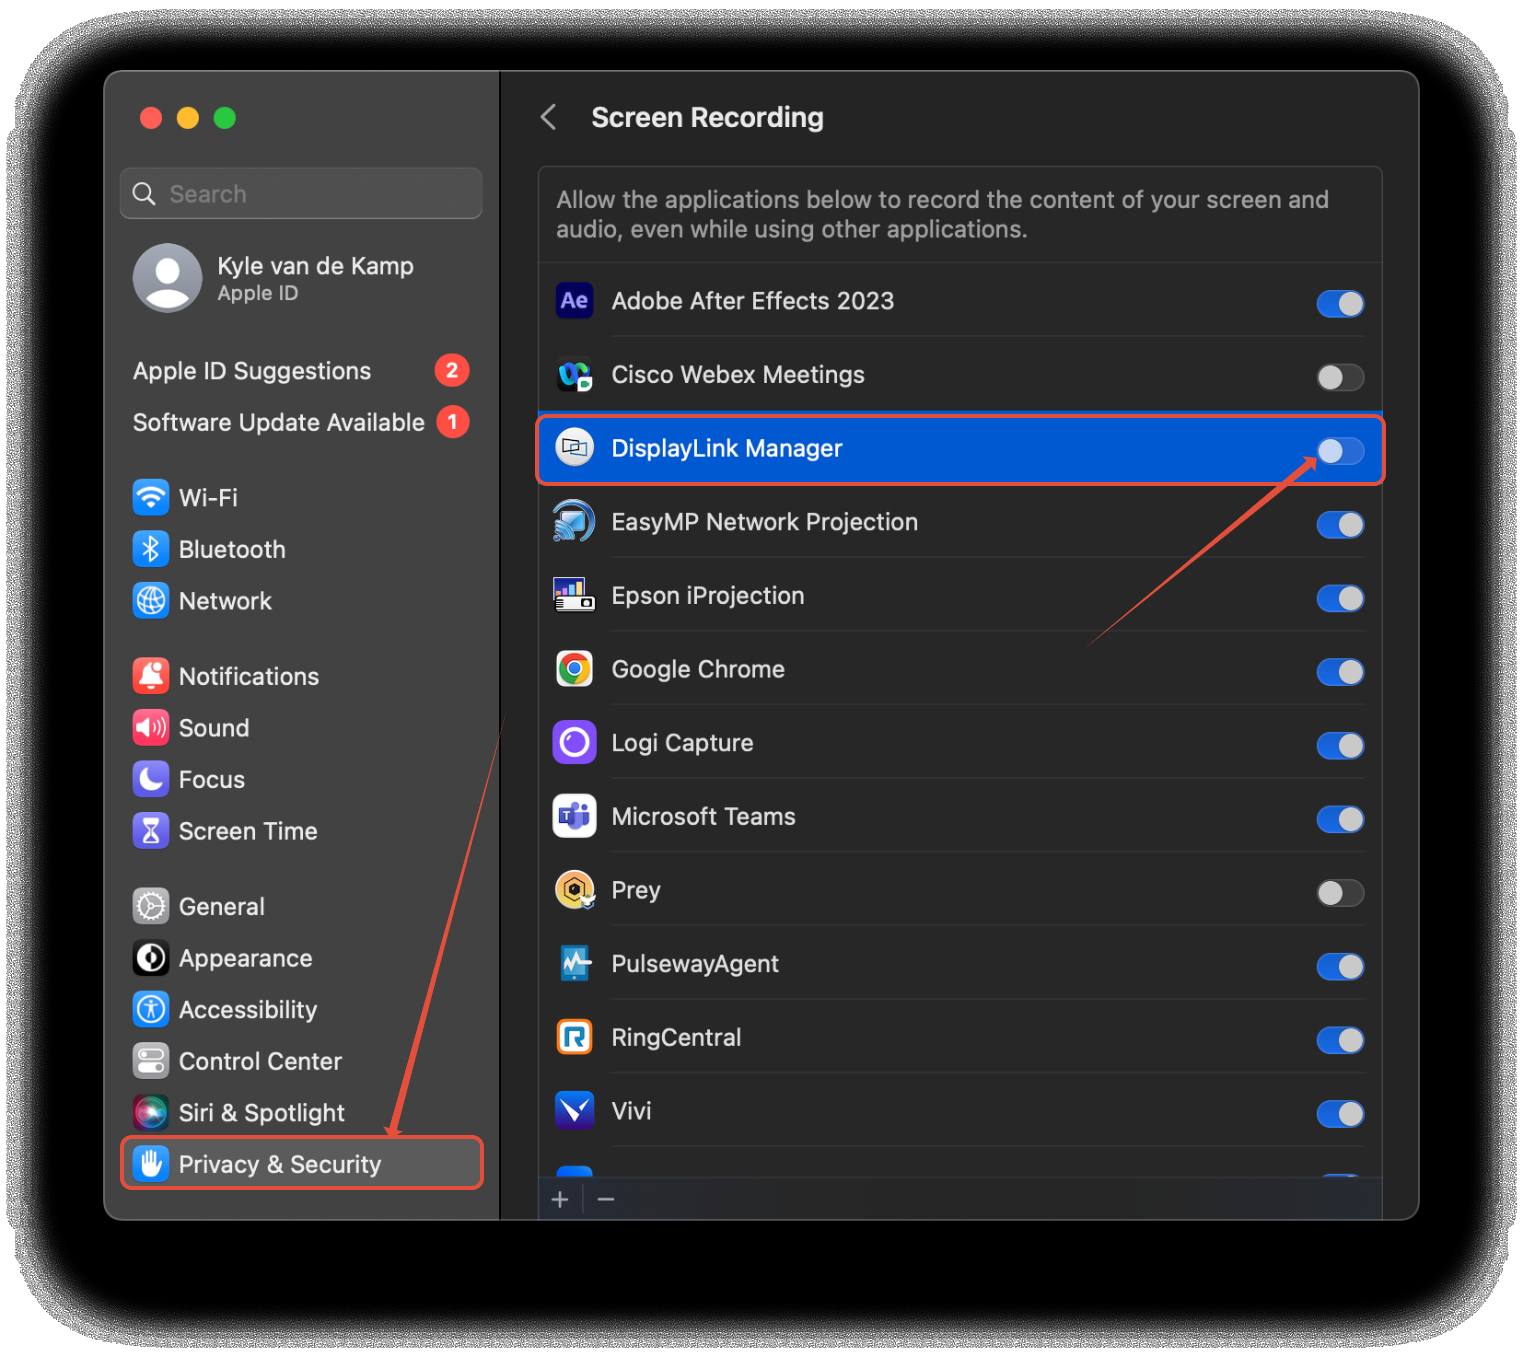This screenshot has width=1523, height=1357.
Task: Click the Adobe After Effects app icon
Action: click(x=574, y=300)
